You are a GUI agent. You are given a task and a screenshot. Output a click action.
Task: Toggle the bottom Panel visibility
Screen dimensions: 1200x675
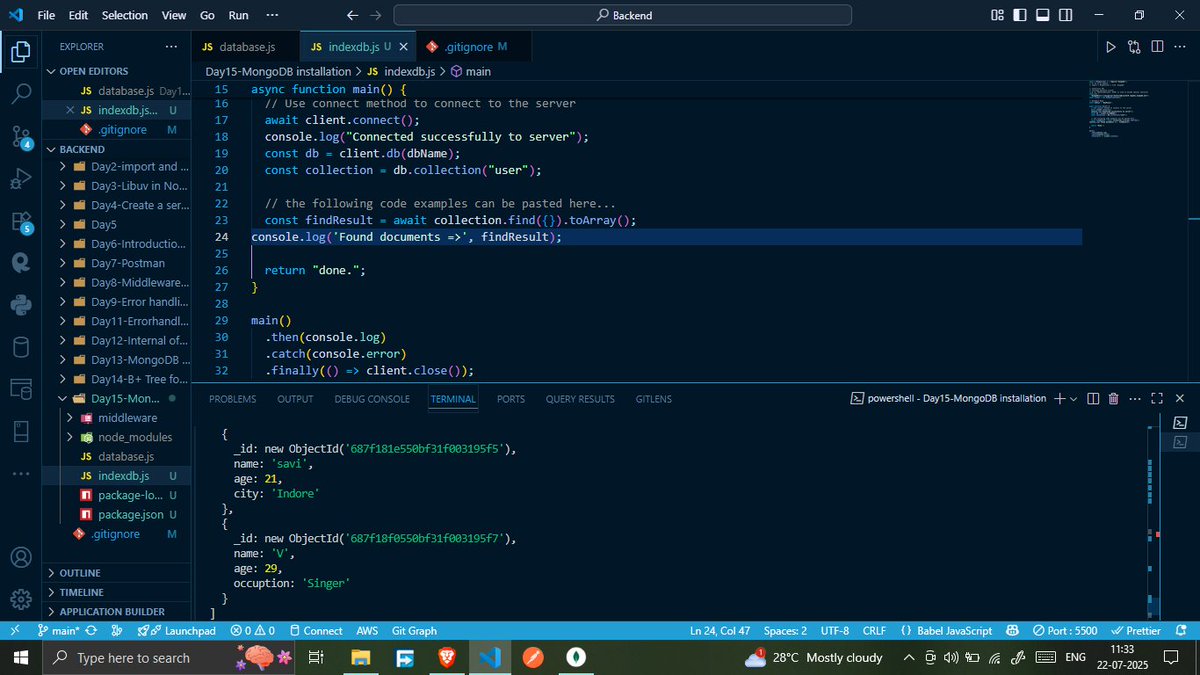click(1043, 15)
